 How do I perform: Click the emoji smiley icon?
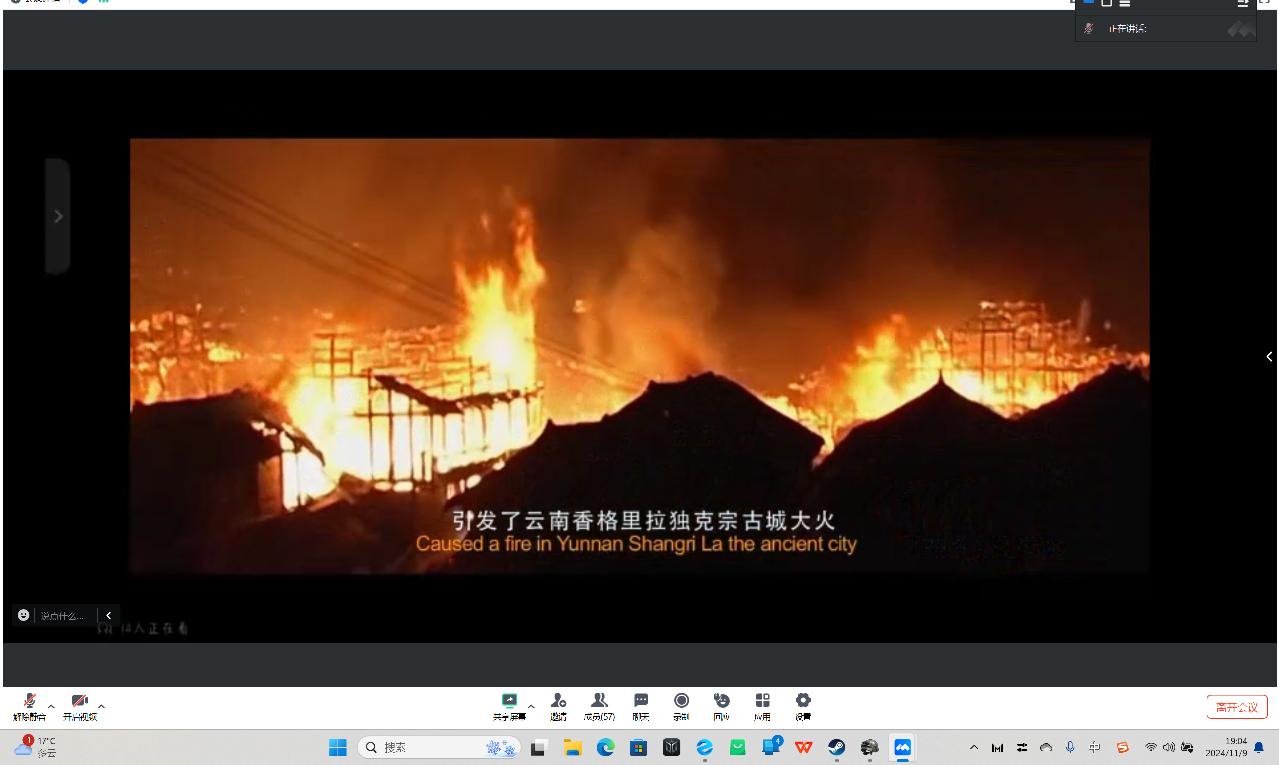pos(24,615)
